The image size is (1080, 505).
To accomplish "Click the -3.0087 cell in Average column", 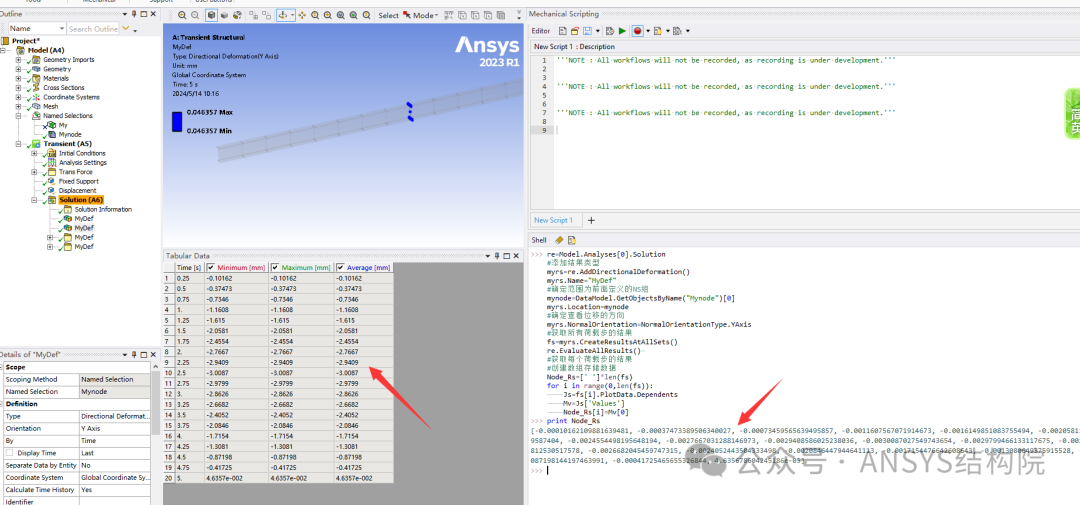I will 364,371.
